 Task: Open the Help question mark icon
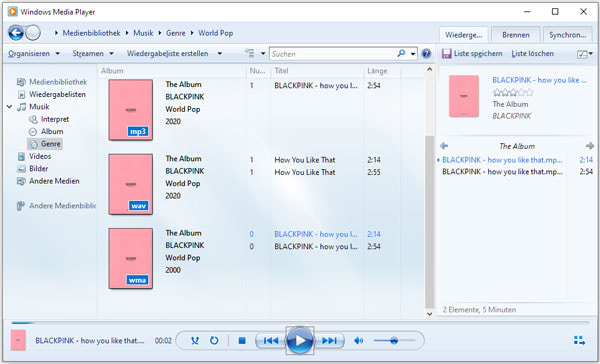426,54
